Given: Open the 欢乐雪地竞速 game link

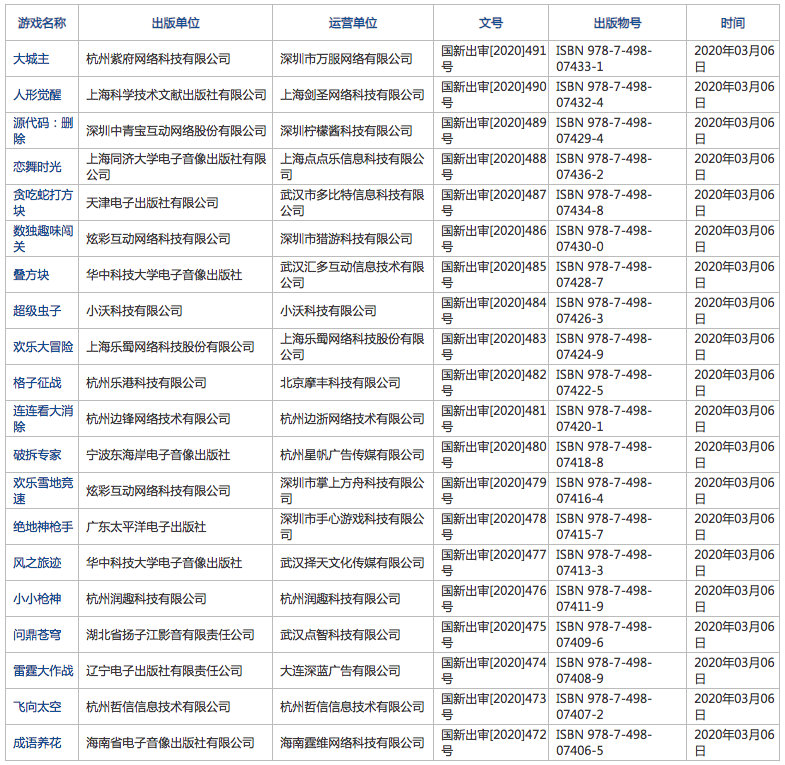Looking at the screenshot, I should point(43,491).
